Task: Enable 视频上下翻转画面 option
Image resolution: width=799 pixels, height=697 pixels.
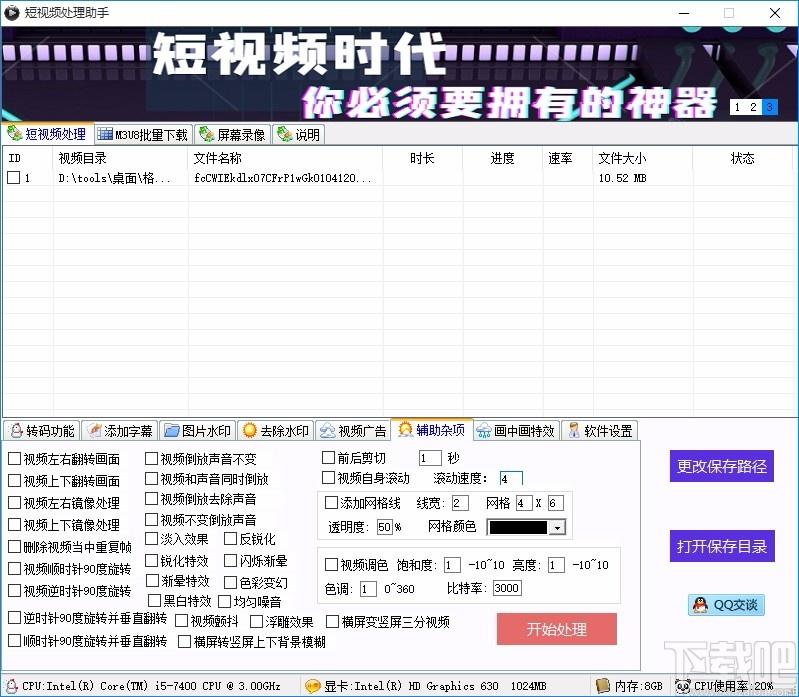Action: point(14,480)
